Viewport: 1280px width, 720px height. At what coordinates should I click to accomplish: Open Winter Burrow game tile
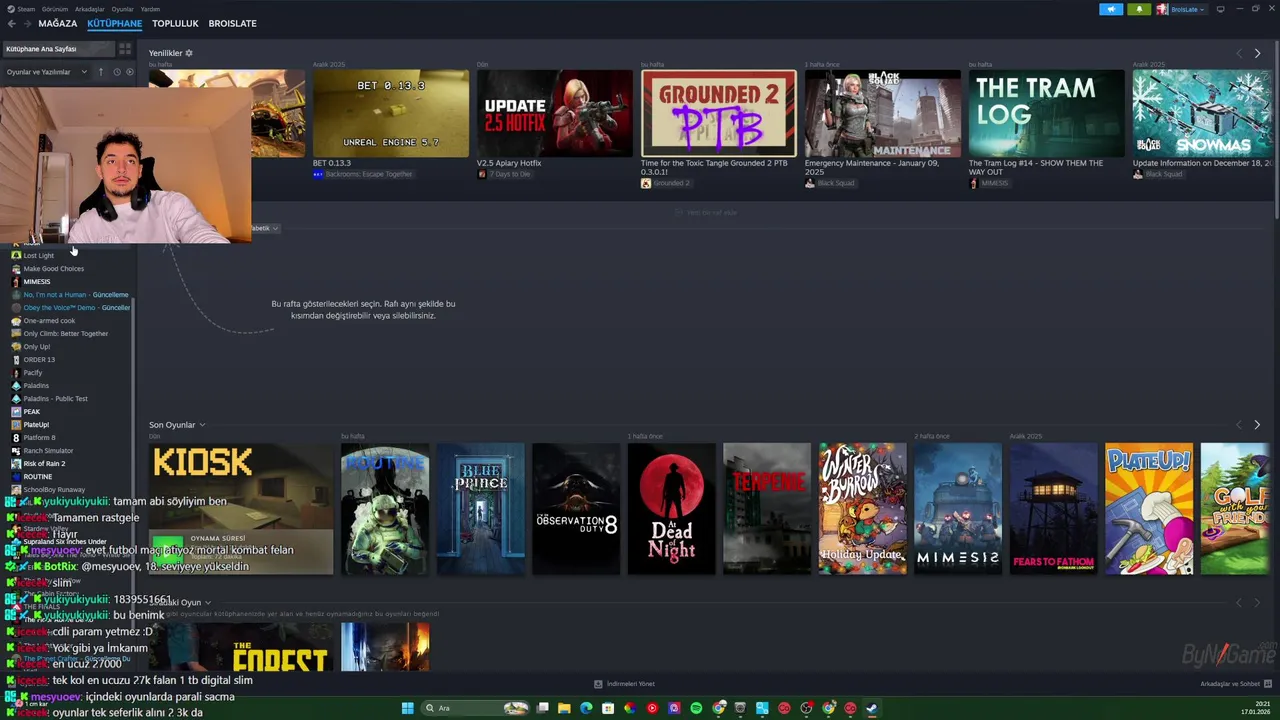click(x=863, y=509)
